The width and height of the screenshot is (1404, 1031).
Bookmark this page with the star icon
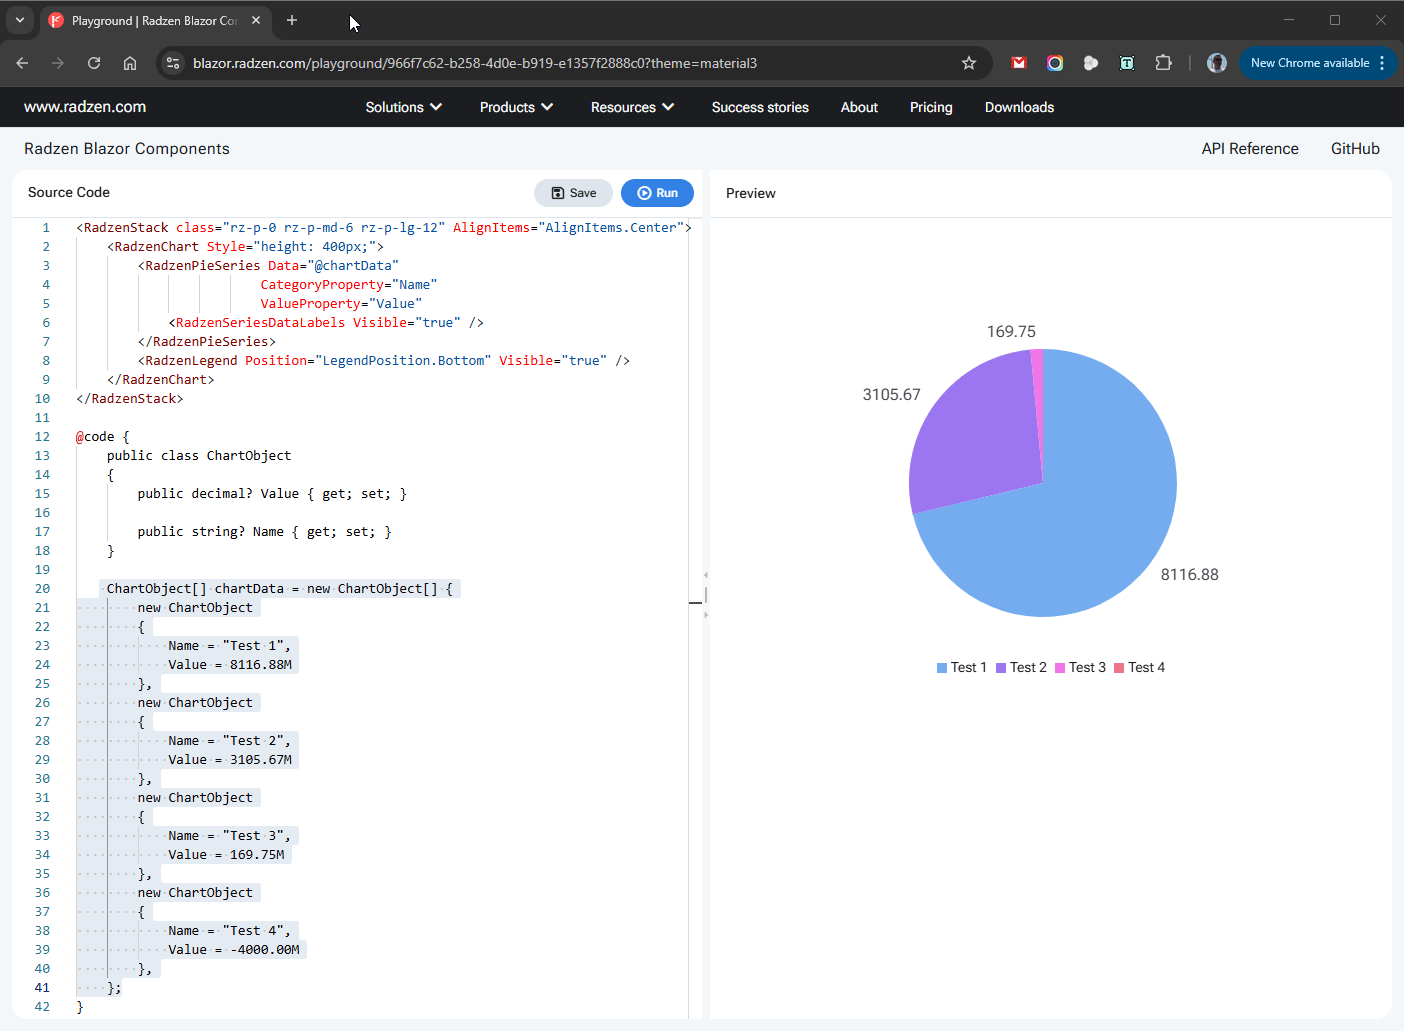click(x=968, y=63)
